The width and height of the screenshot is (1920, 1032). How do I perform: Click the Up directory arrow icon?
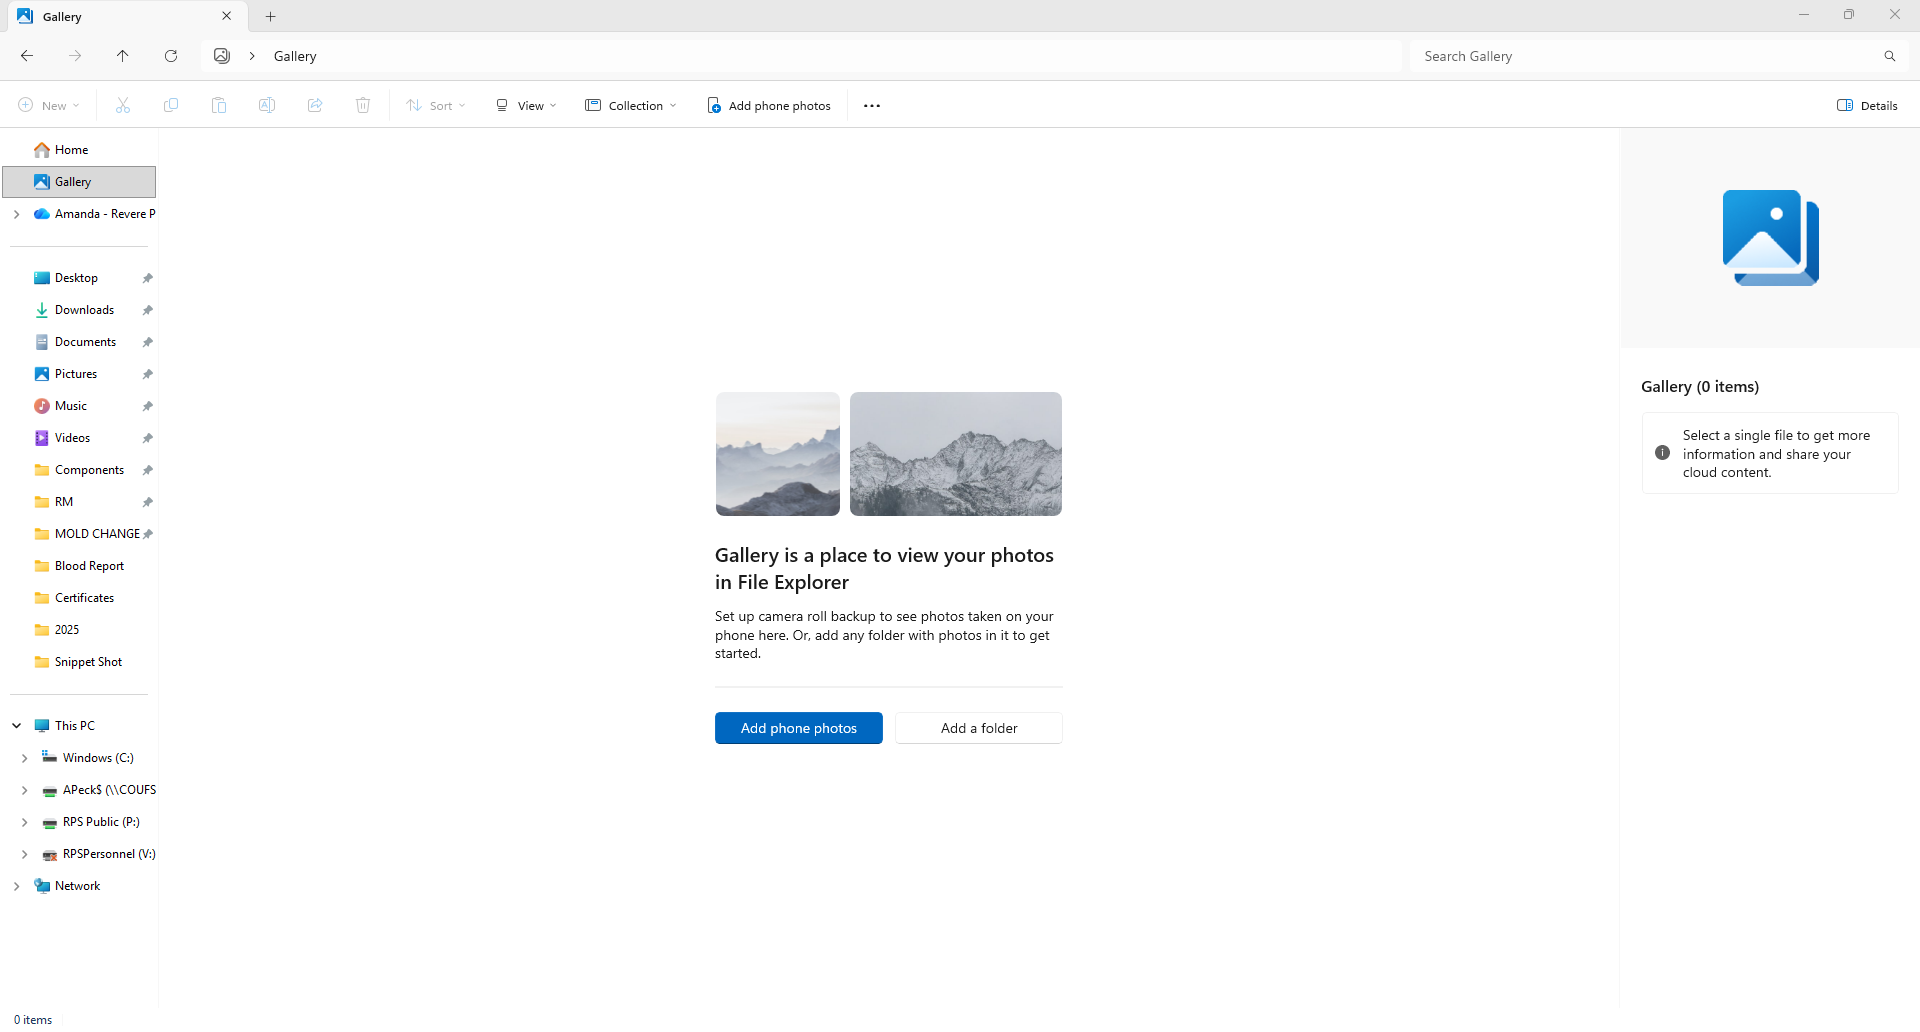tap(123, 56)
